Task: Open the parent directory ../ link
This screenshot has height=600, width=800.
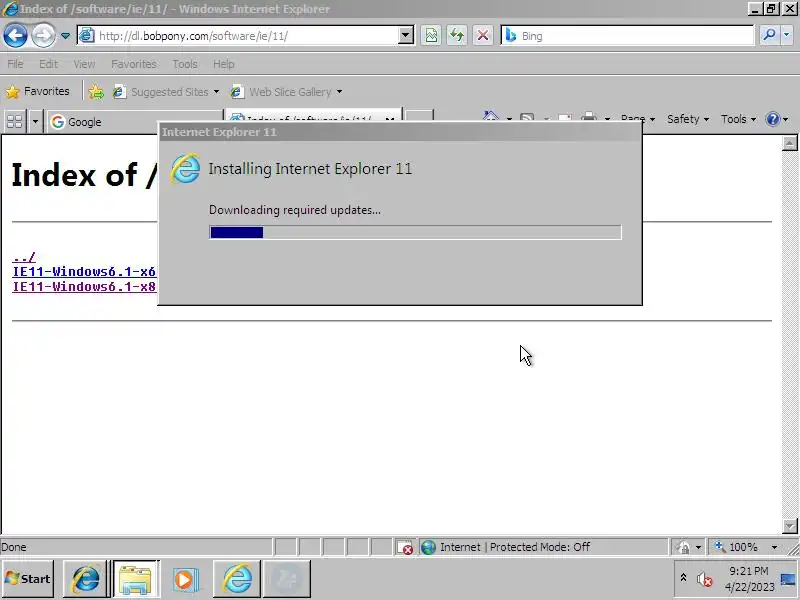Action: click(24, 257)
